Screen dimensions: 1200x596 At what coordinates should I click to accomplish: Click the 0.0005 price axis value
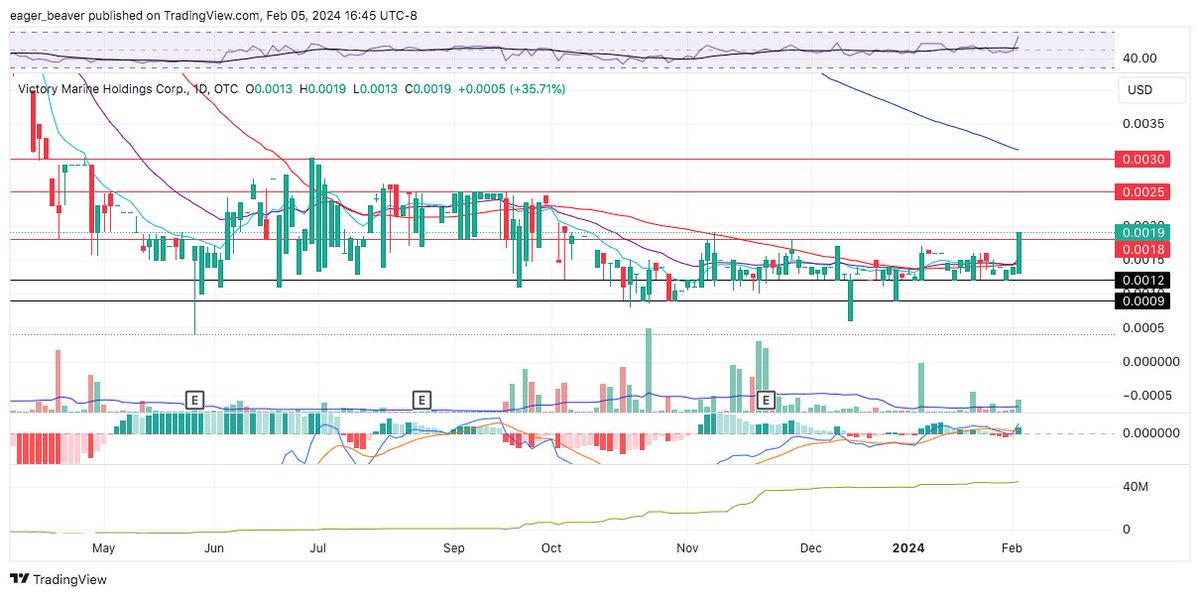pos(1143,327)
